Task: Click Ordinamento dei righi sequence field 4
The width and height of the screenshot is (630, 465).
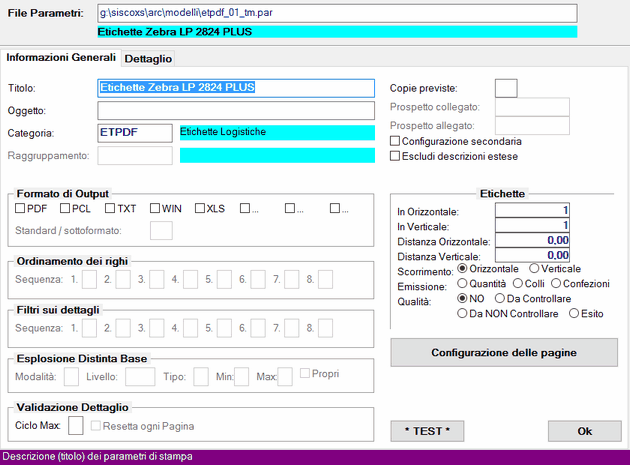Action: pos(190,279)
